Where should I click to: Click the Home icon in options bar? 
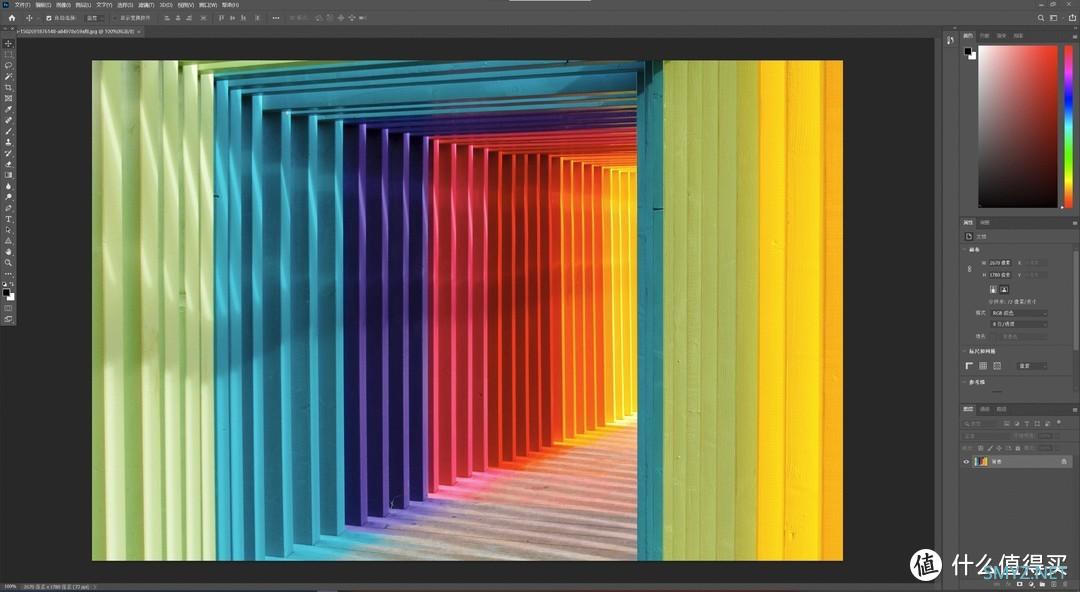pos(12,18)
